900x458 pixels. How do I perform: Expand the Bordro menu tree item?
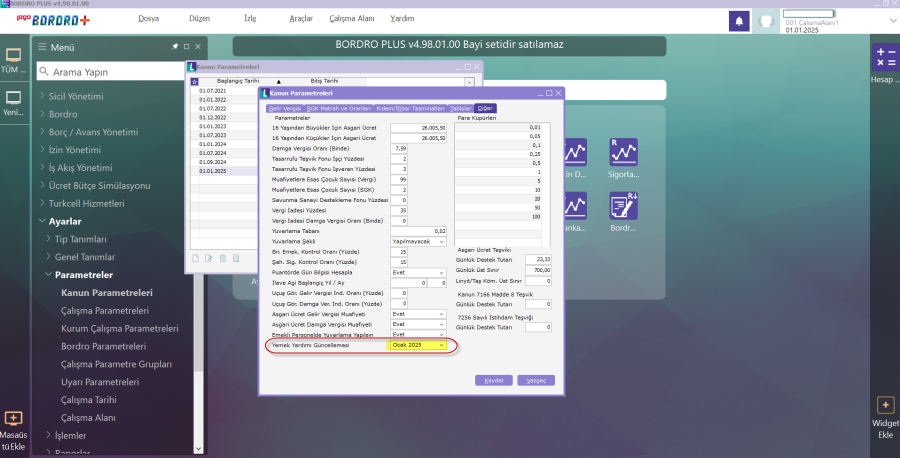point(42,114)
